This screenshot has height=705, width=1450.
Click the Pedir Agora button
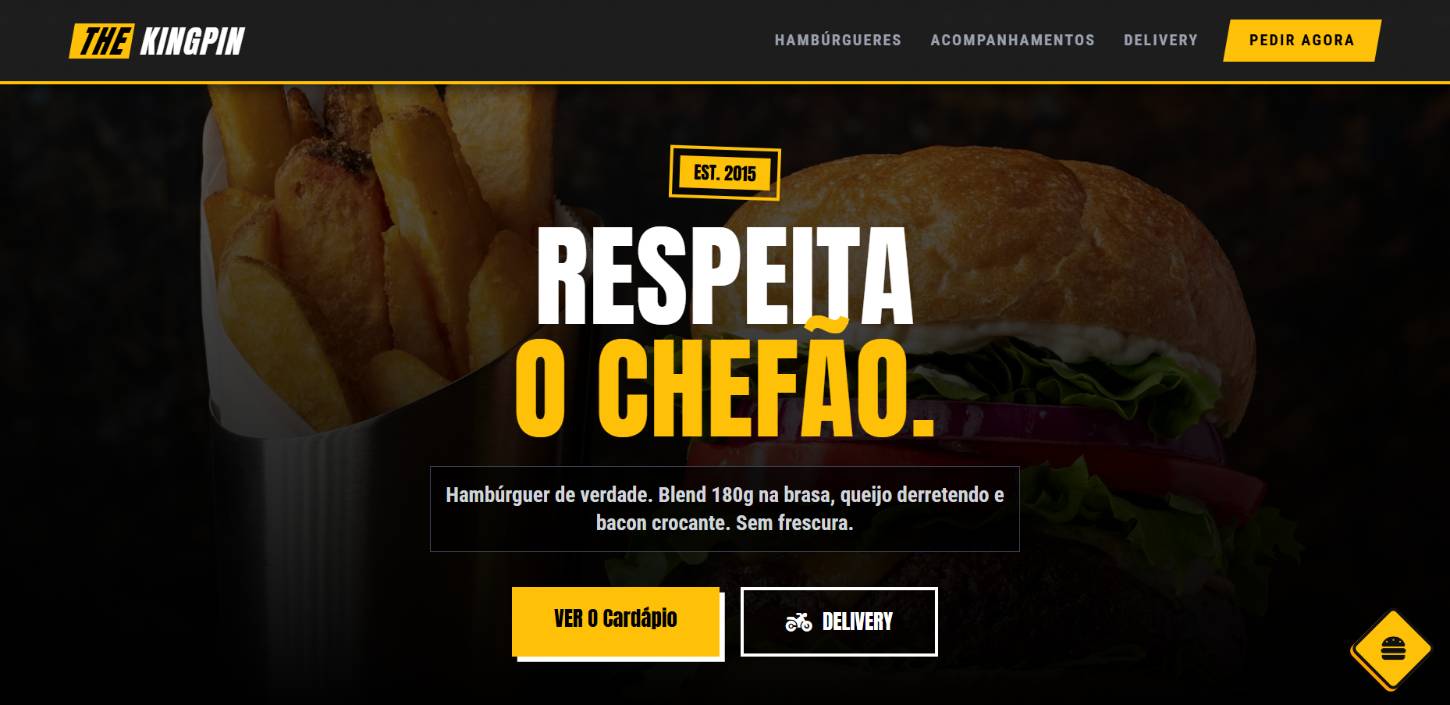point(1302,40)
